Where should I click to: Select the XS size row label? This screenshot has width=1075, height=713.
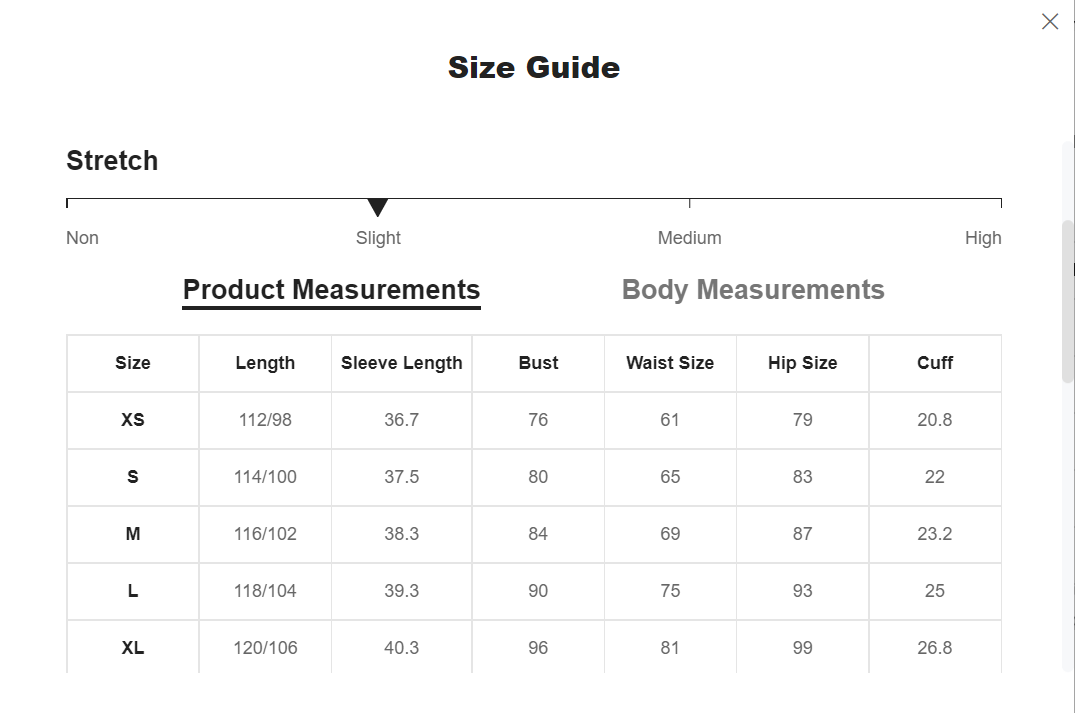[133, 420]
